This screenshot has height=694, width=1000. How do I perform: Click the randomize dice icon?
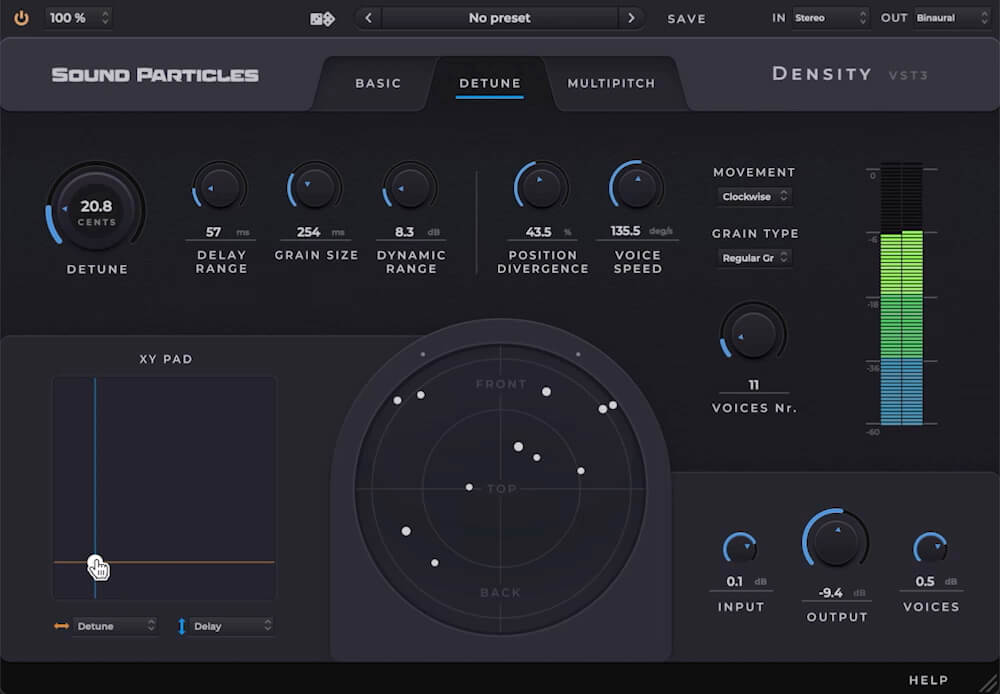pos(322,18)
